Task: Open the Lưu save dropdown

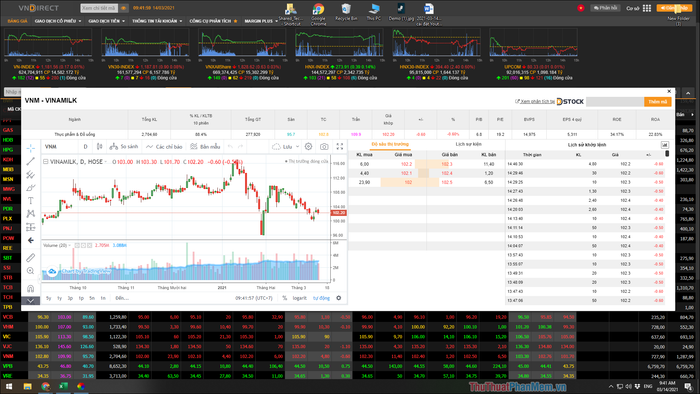Action: pos(286,146)
